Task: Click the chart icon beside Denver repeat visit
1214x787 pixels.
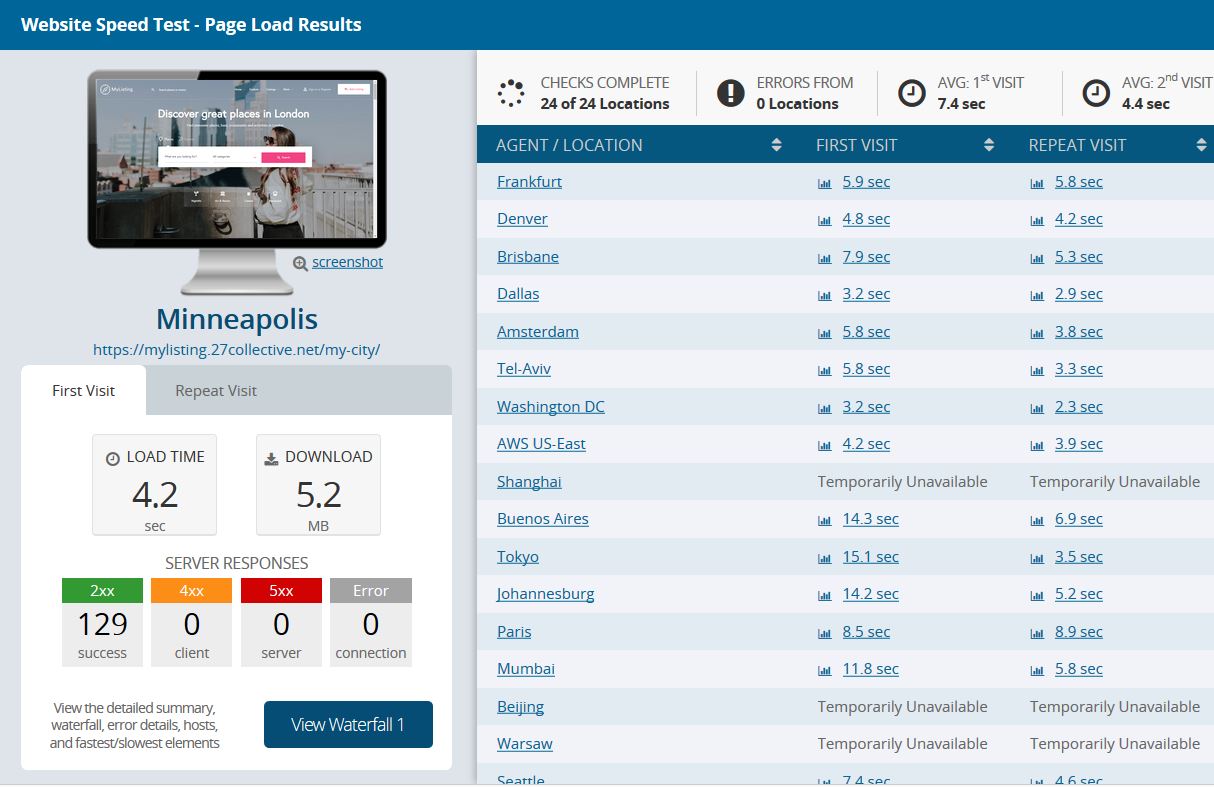Action: pyautogui.click(x=1037, y=220)
